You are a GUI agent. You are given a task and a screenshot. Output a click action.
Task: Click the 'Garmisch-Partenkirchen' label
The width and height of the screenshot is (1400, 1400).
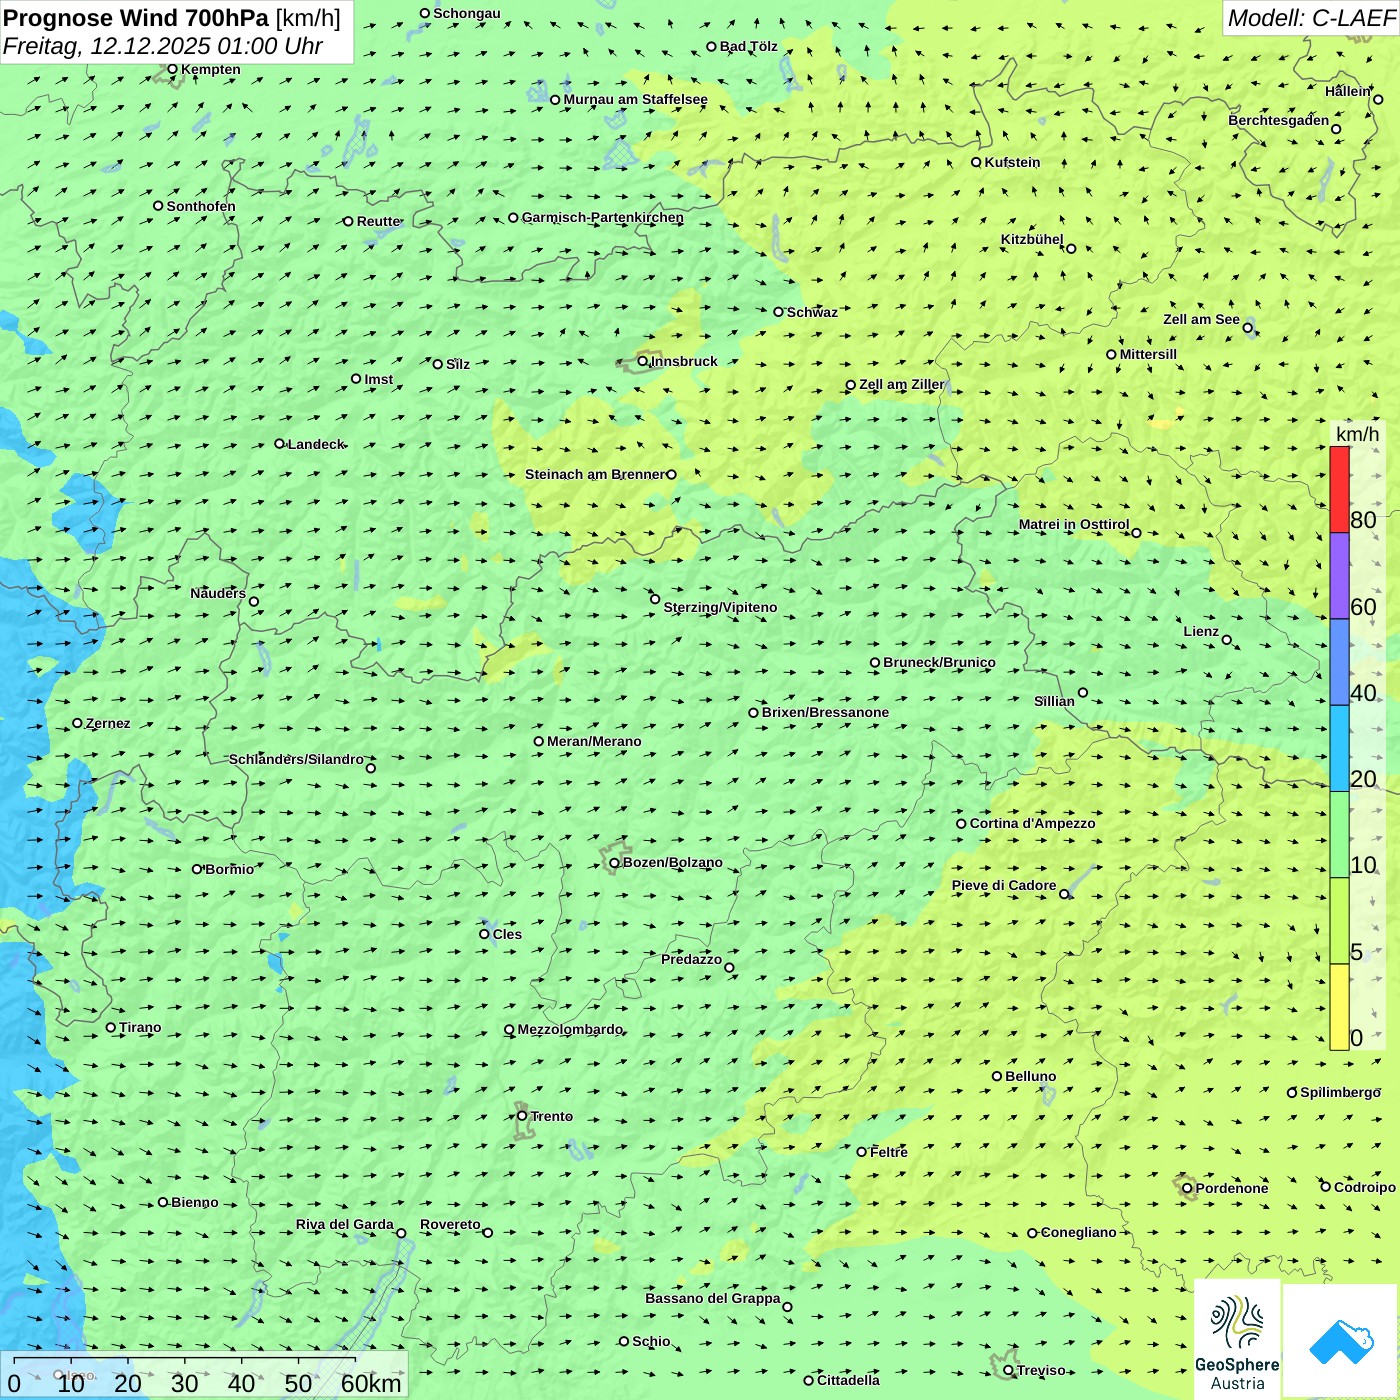(603, 217)
